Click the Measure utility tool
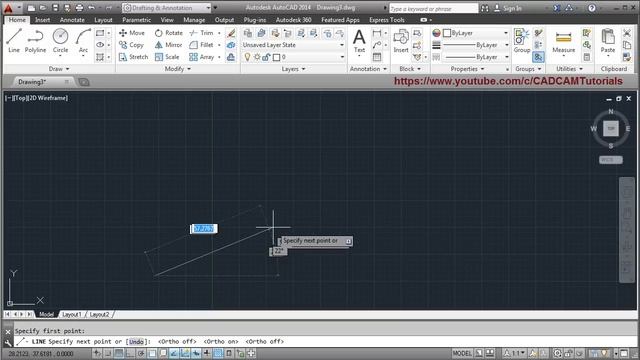640x360 pixels. click(x=564, y=42)
